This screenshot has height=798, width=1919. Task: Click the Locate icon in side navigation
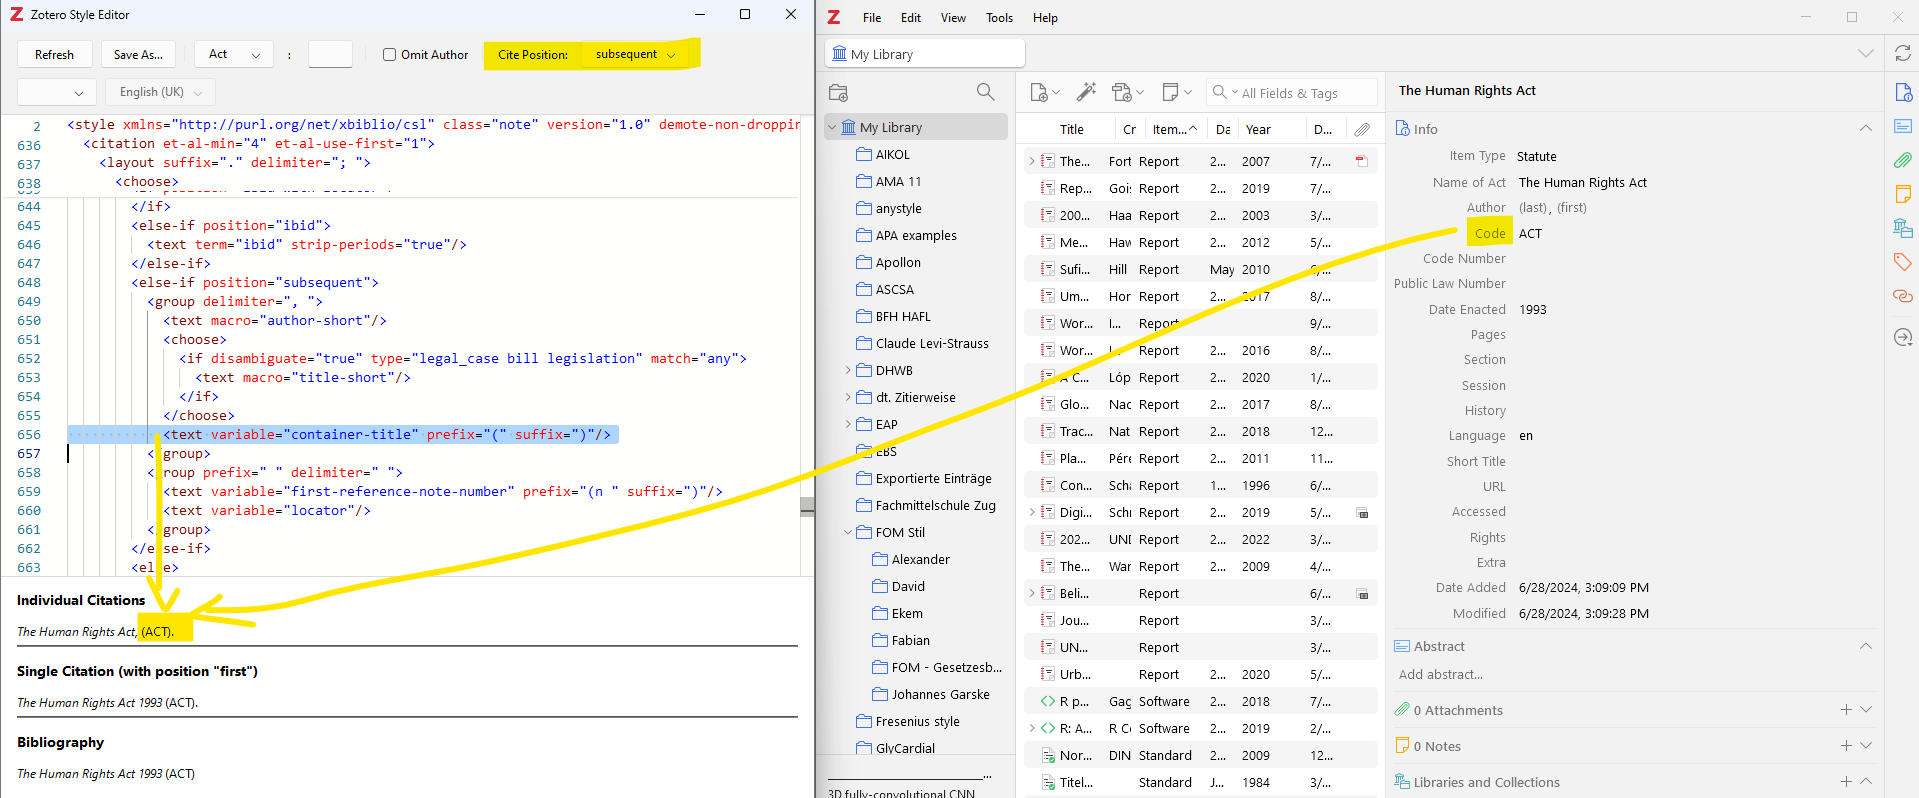tap(1902, 337)
